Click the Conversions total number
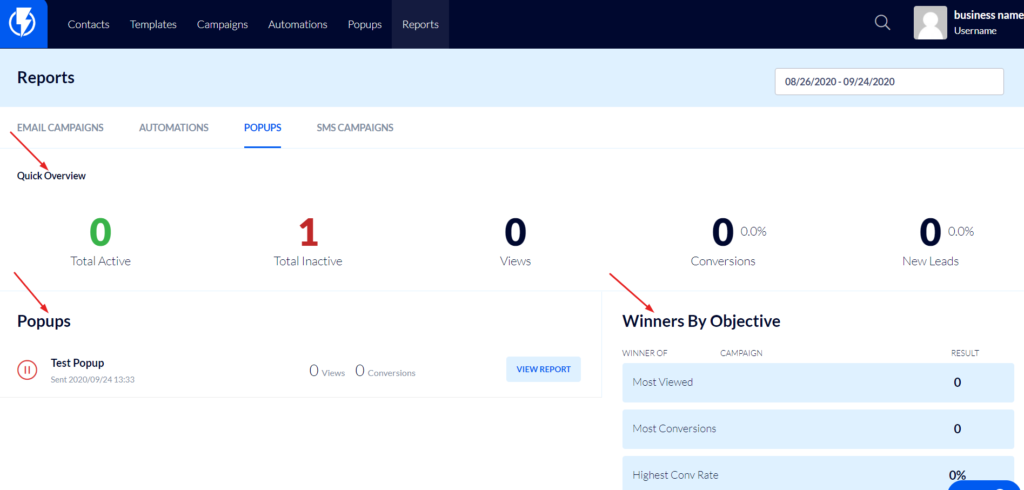This screenshot has height=490, width=1024. pyautogui.click(x=723, y=232)
